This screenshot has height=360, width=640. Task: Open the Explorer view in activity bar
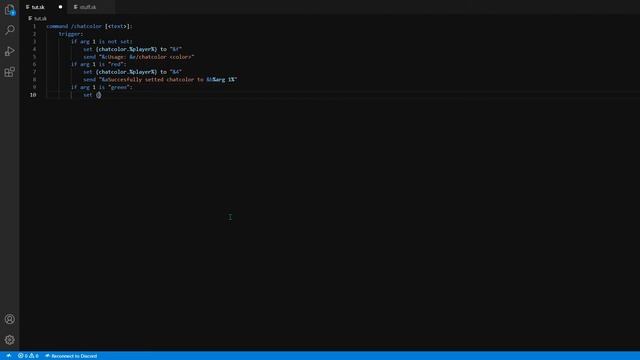coord(9,9)
